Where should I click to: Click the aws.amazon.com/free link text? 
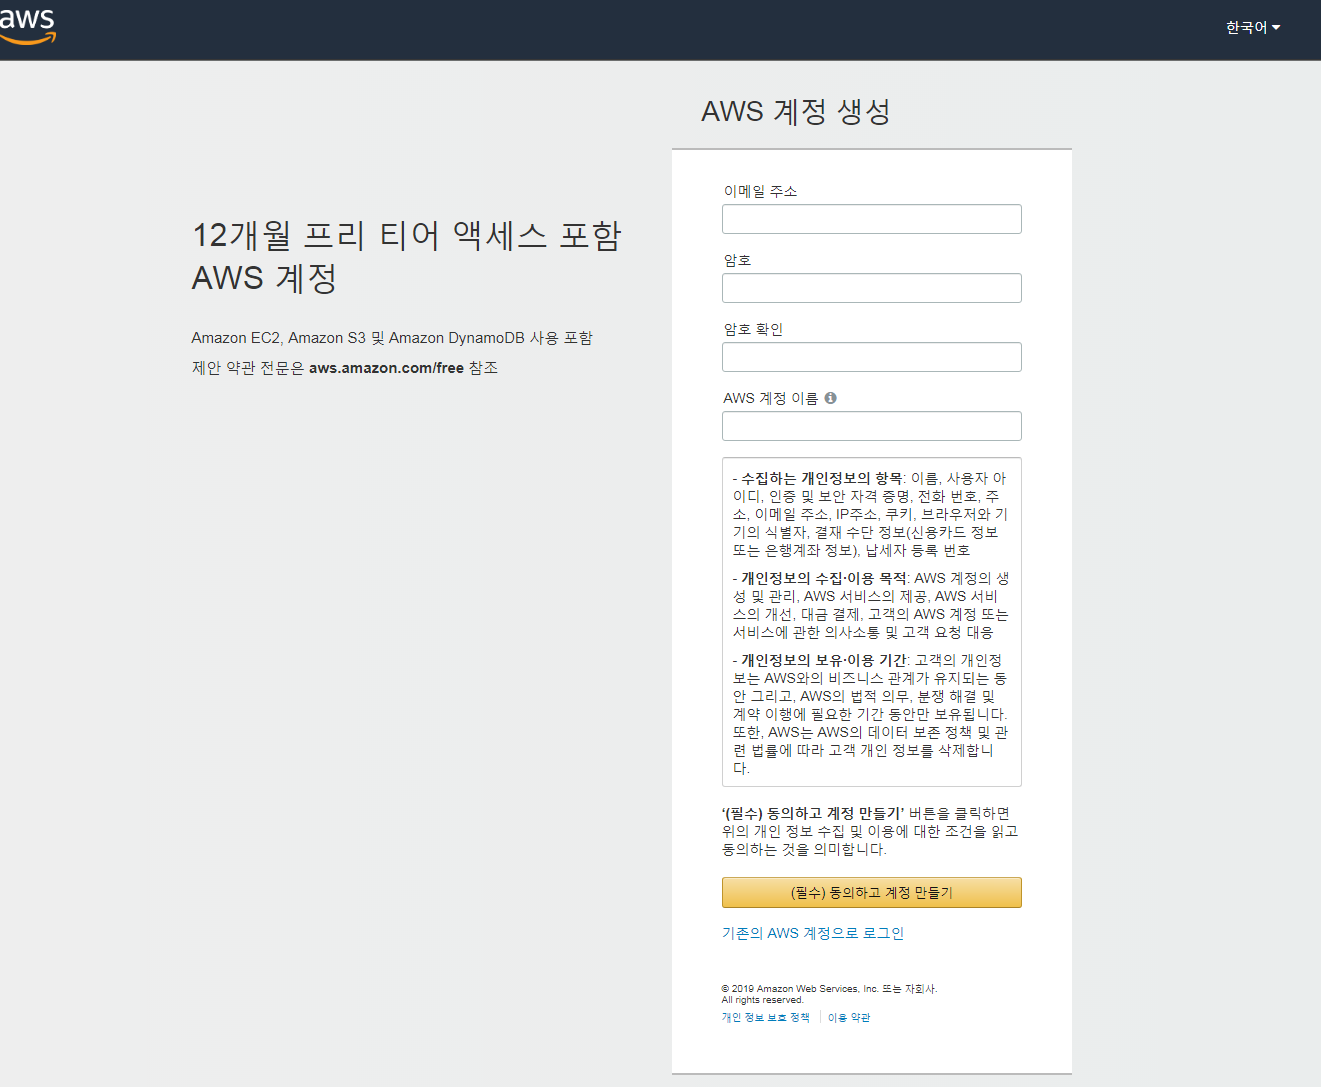click(x=386, y=368)
